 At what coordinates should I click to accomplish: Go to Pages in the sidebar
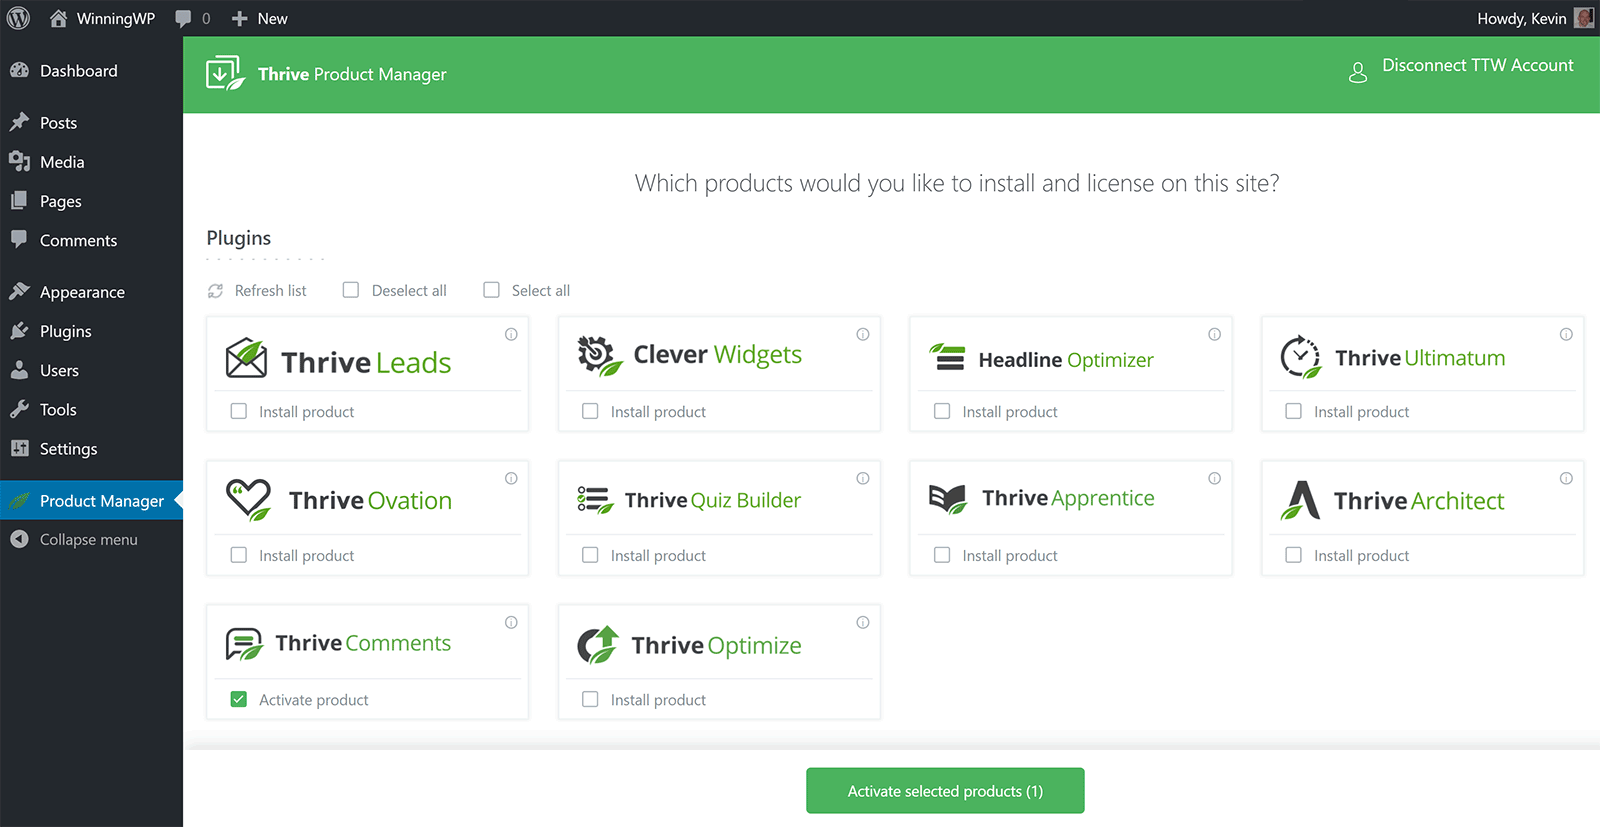point(91,201)
